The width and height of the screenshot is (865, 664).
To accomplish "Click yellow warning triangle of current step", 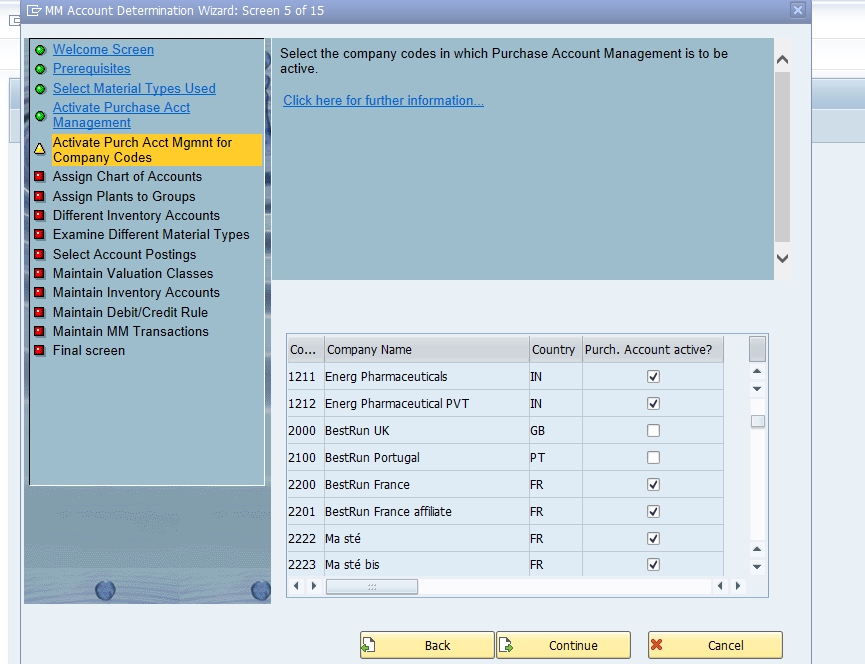I will click(x=40, y=149).
